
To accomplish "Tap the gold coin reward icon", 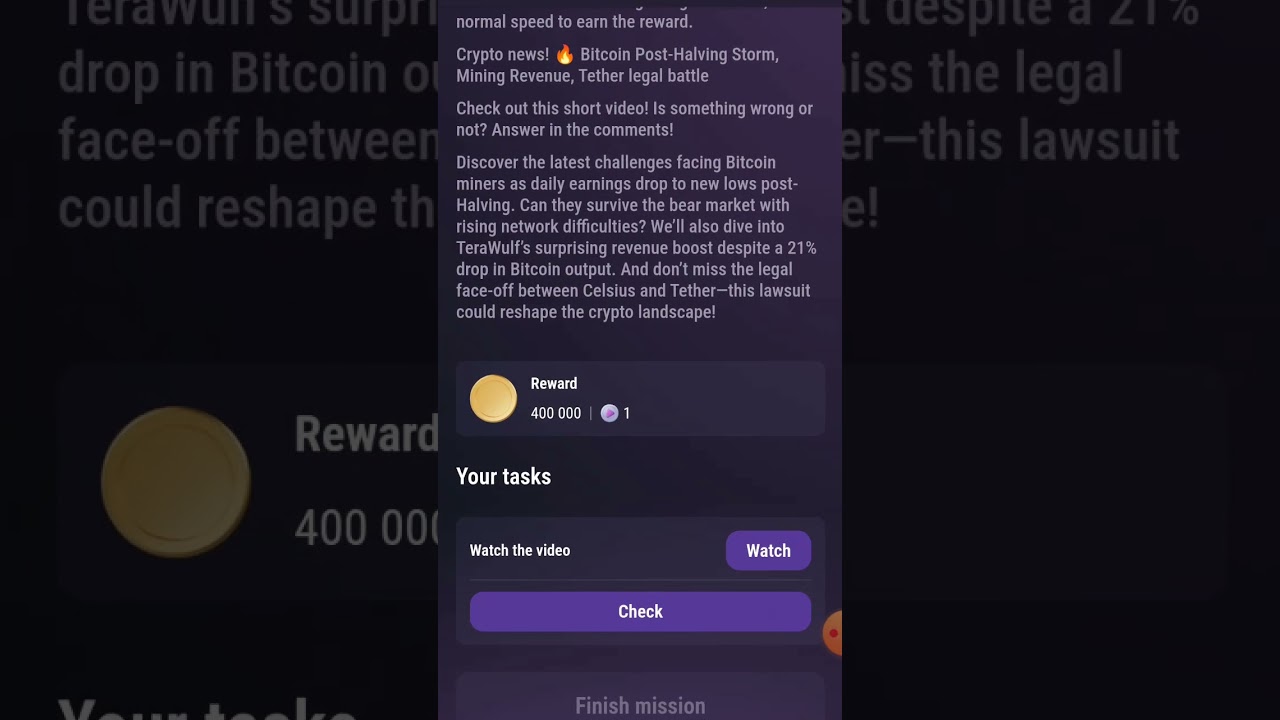I will (493, 399).
